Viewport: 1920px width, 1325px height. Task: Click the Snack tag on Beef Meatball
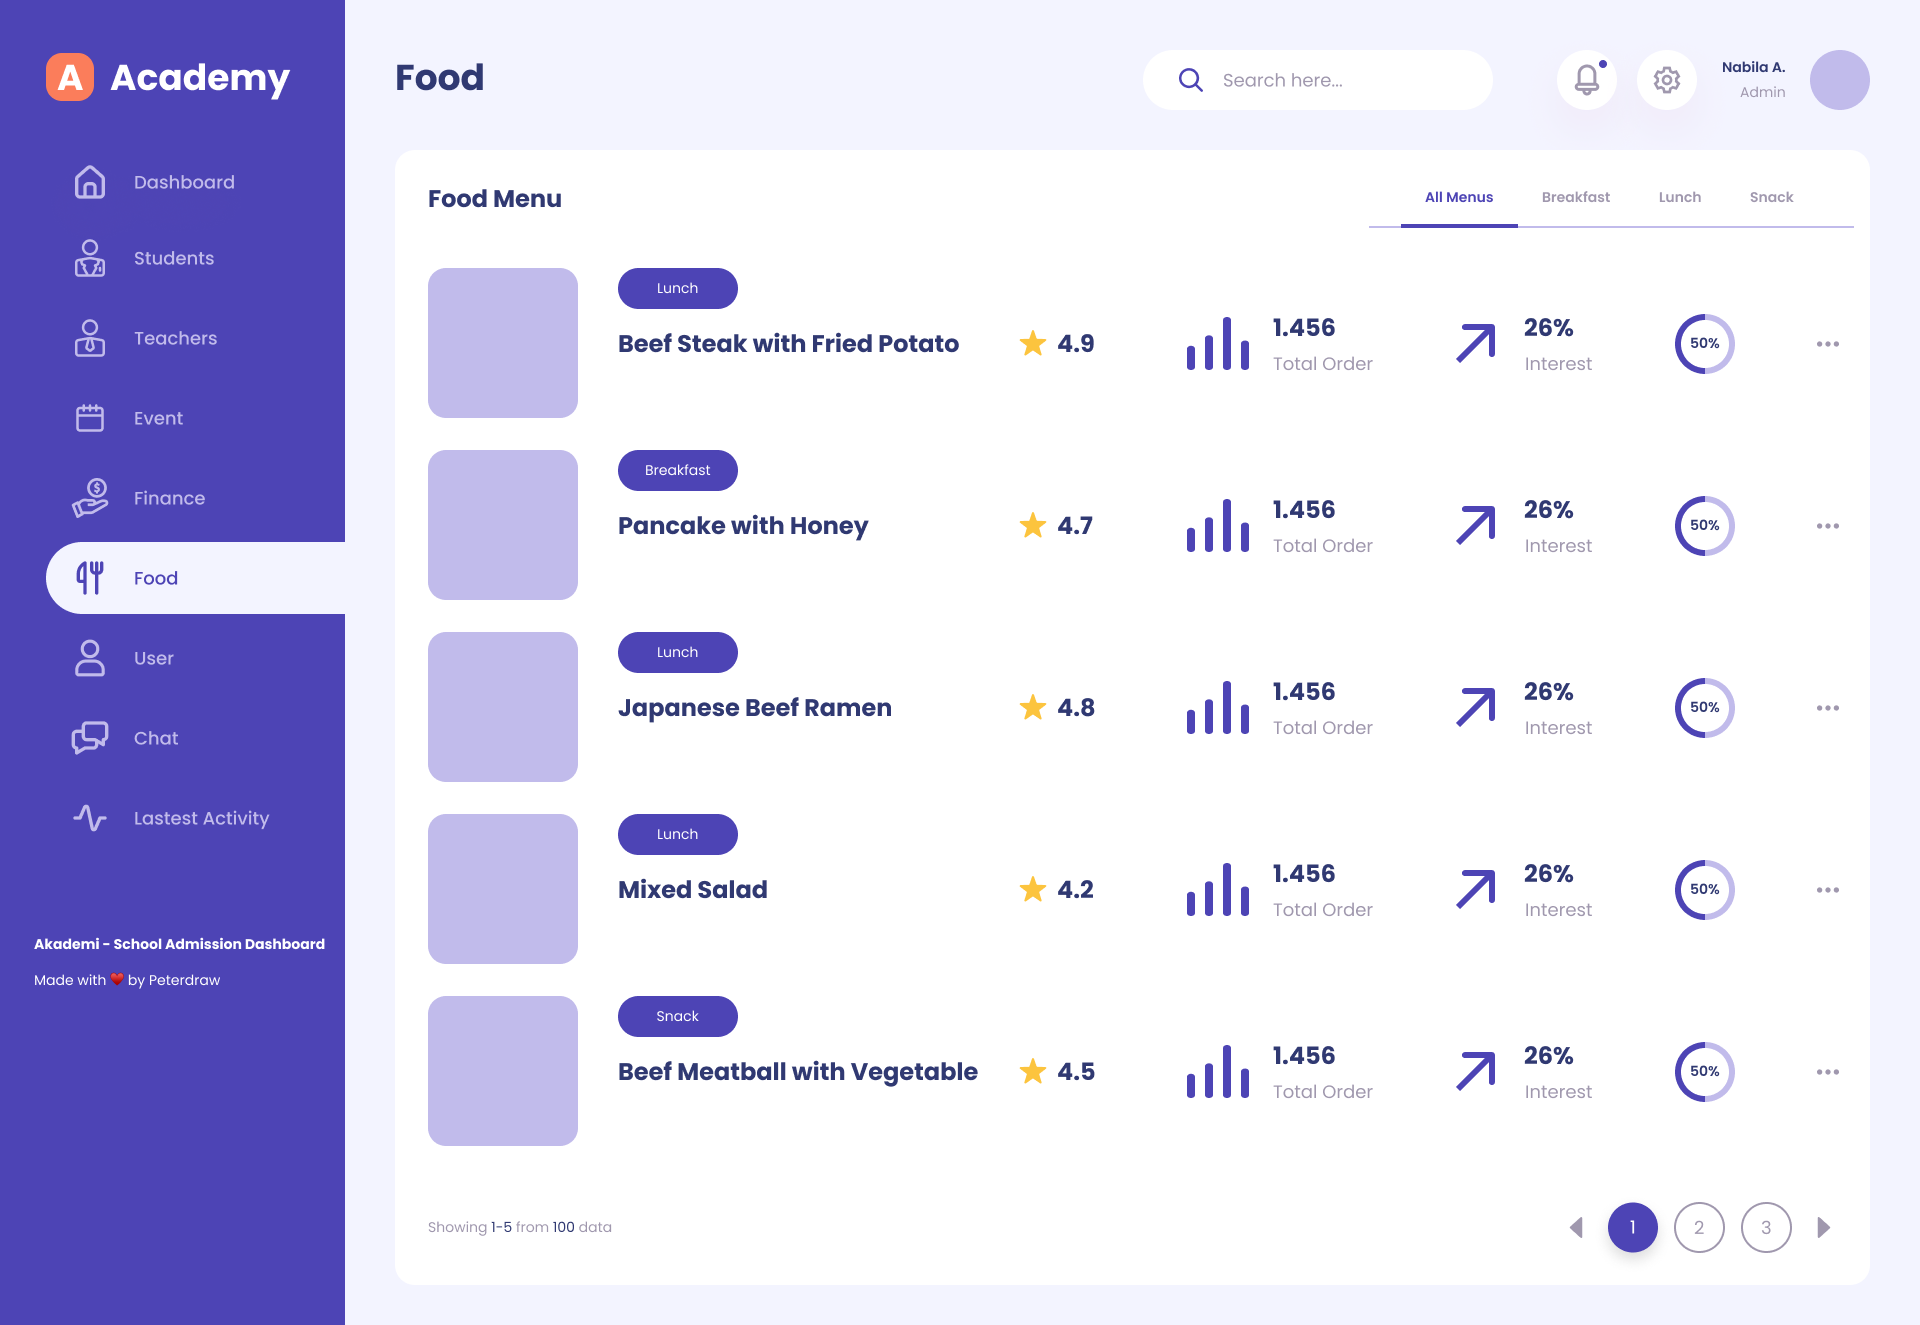tap(677, 1016)
